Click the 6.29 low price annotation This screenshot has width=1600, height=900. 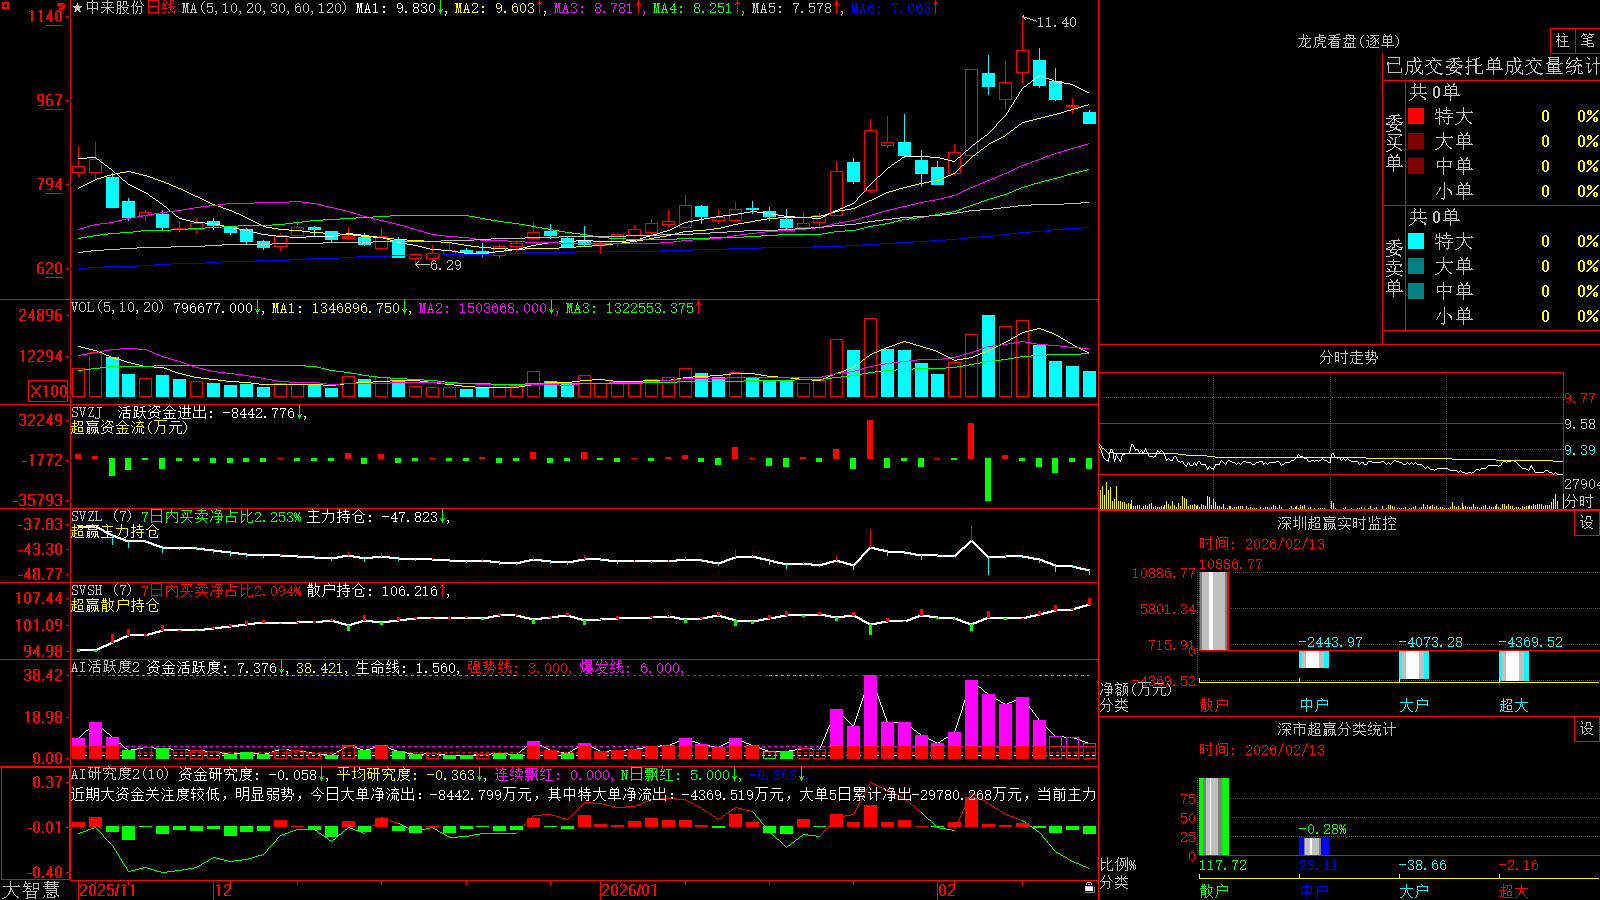tap(446, 265)
